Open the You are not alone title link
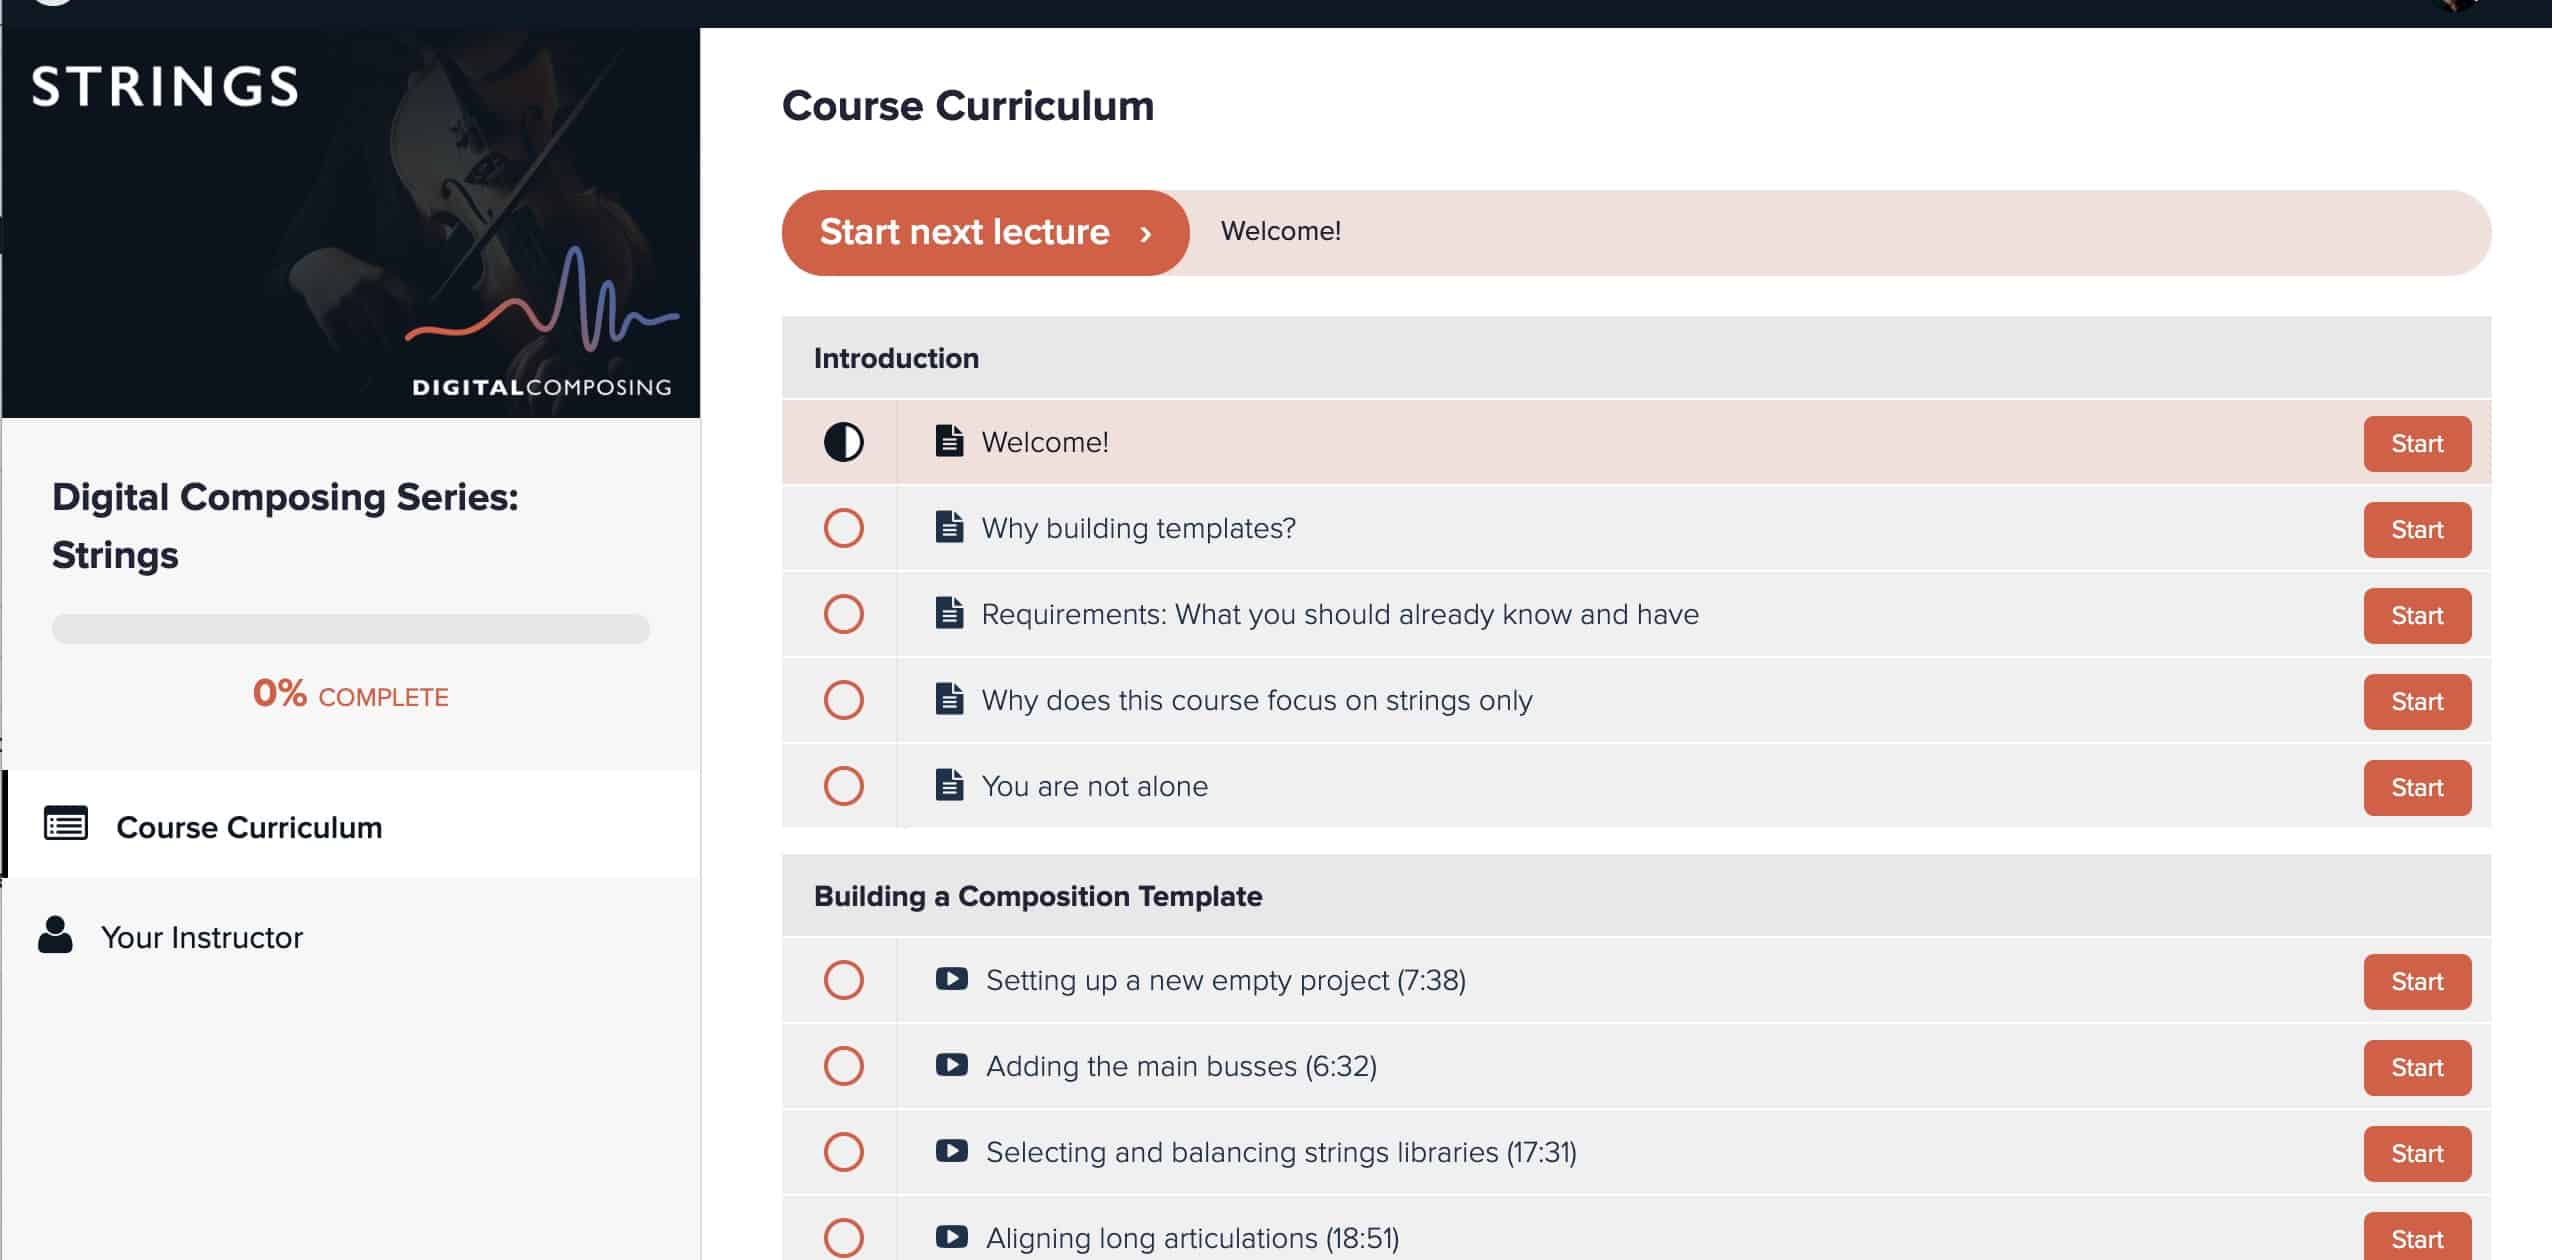Viewport: 2552px width, 1260px height. pos(1095,786)
